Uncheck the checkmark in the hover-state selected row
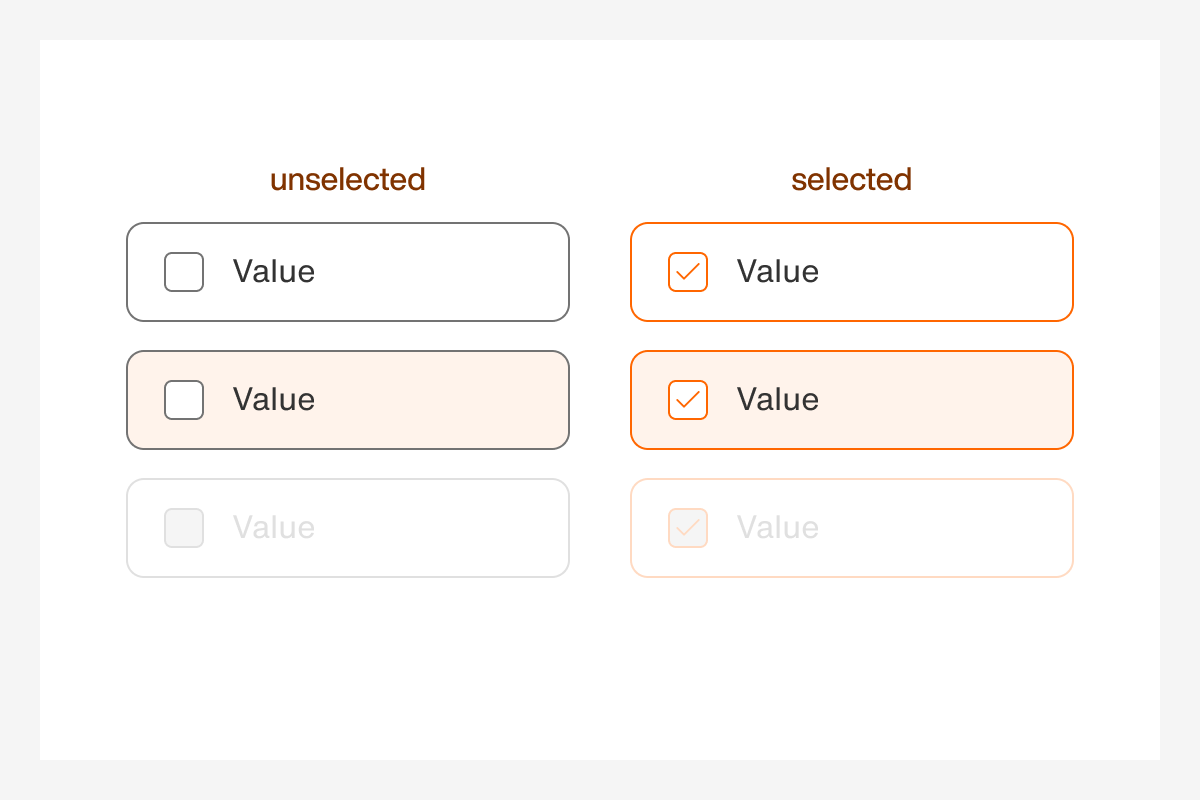Screen dimensions: 1200x800 click(x=687, y=399)
